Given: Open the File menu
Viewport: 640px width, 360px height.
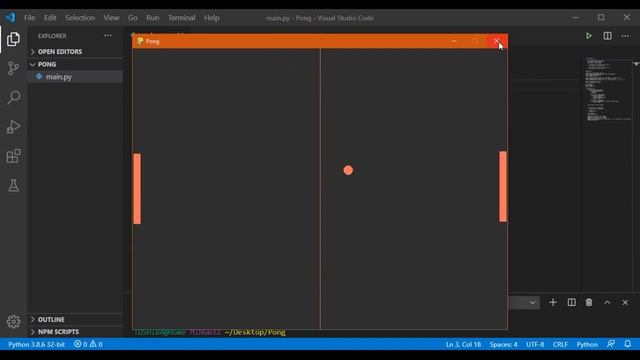Looking at the screenshot, I should tap(29, 18).
